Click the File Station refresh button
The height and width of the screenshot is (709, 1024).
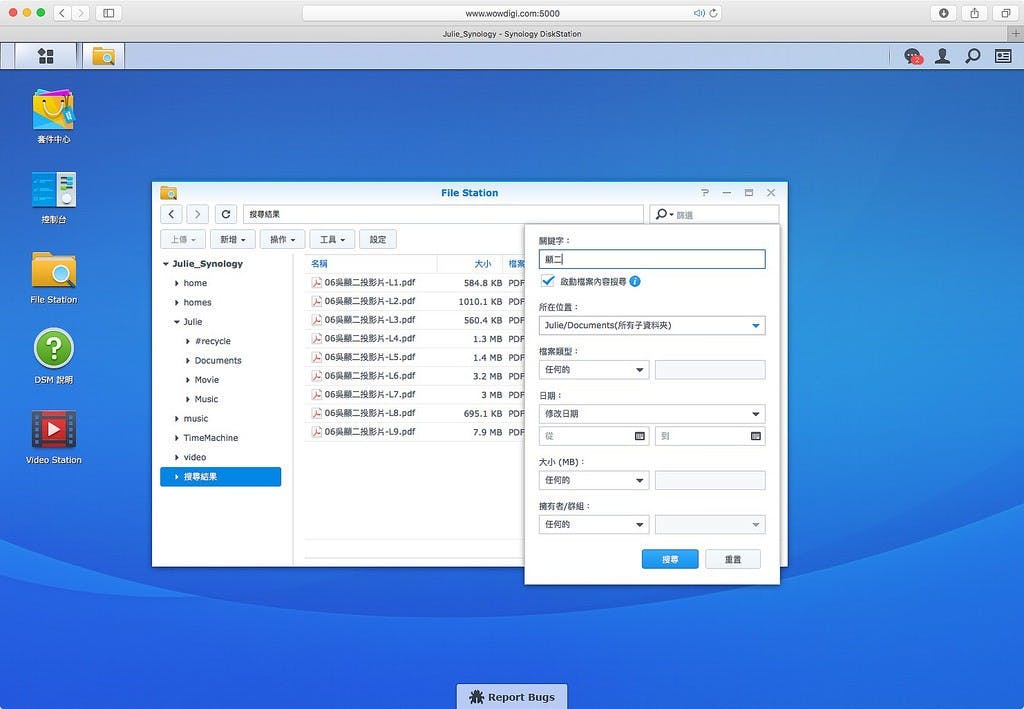click(x=226, y=214)
